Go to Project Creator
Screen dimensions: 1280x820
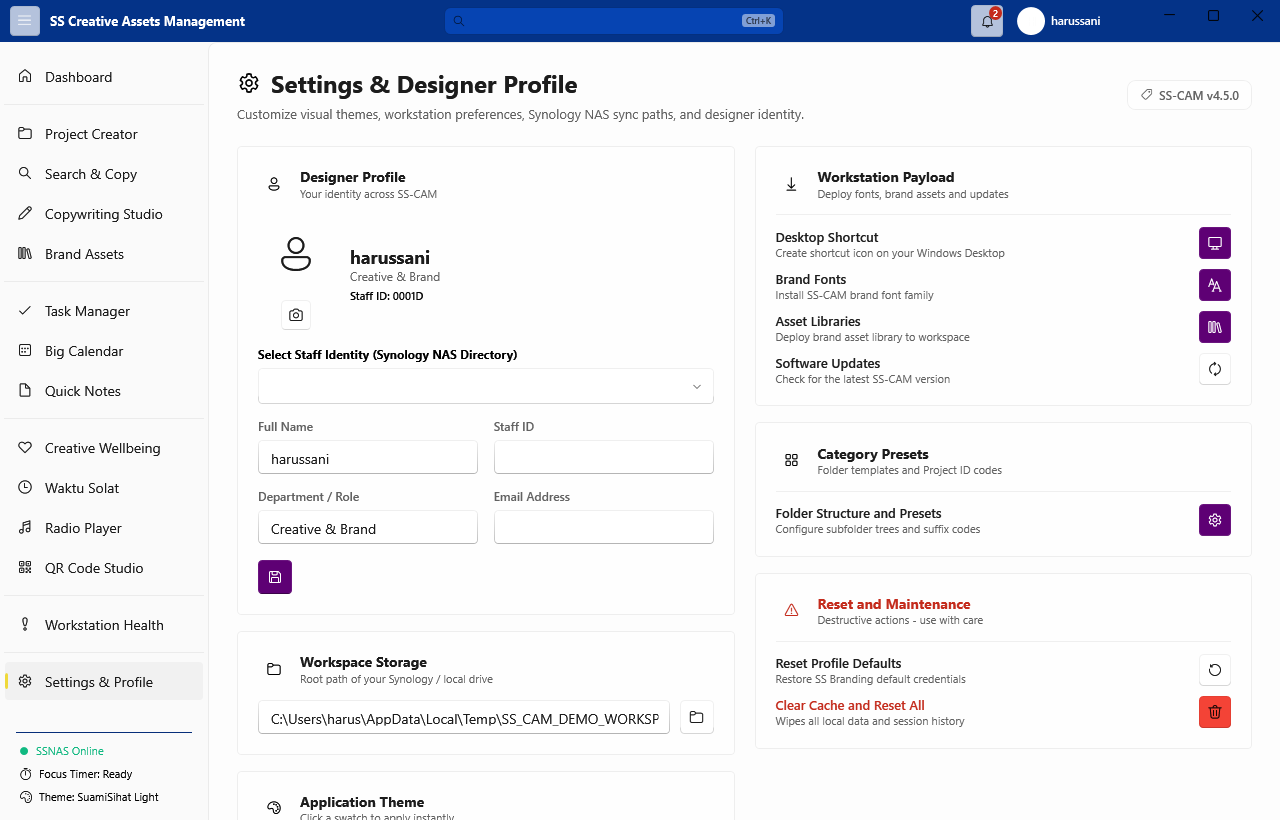(104, 134)
